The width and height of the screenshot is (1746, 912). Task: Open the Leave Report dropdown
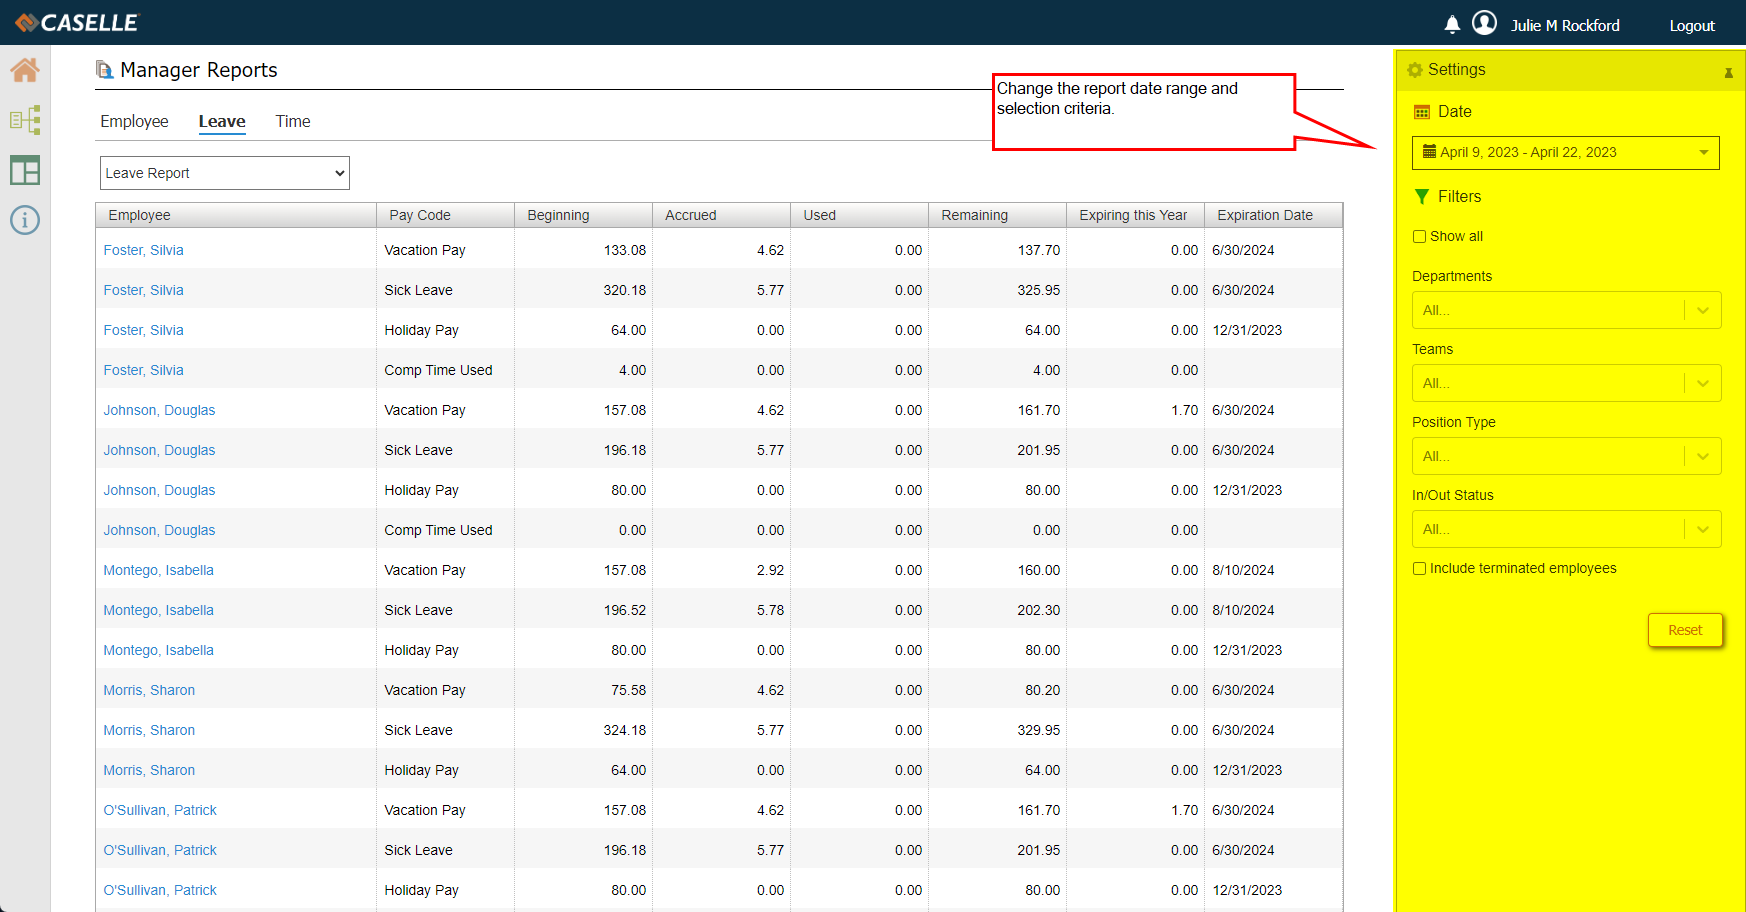[x=225, y=173]
